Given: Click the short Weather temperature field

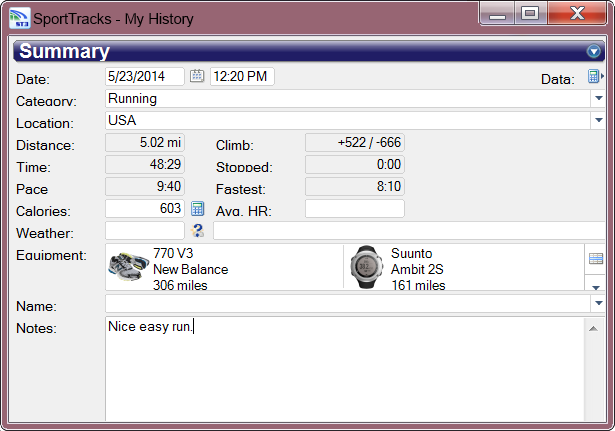Looking at the screenshot, I should point(145,230).
